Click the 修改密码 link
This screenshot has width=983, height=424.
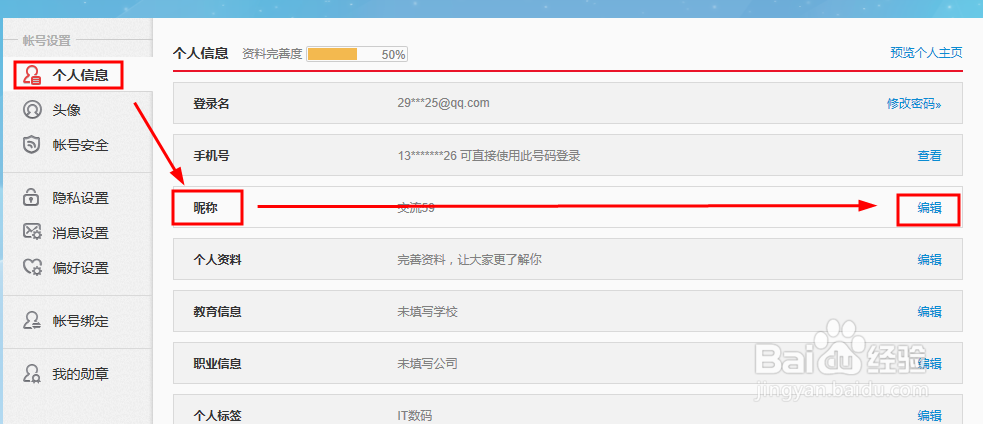coord(914,103)
